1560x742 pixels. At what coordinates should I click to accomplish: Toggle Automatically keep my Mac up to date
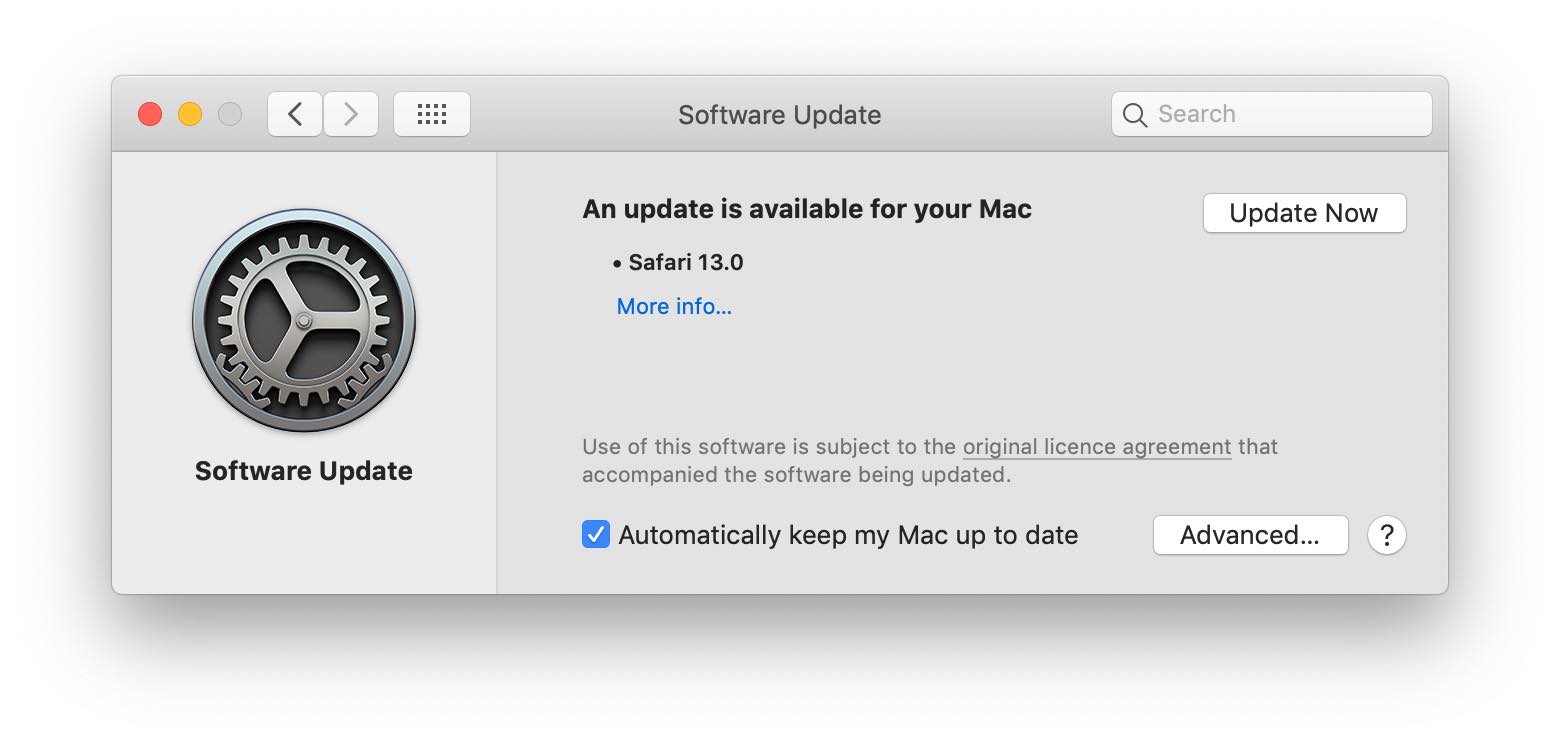click(596, 535)
